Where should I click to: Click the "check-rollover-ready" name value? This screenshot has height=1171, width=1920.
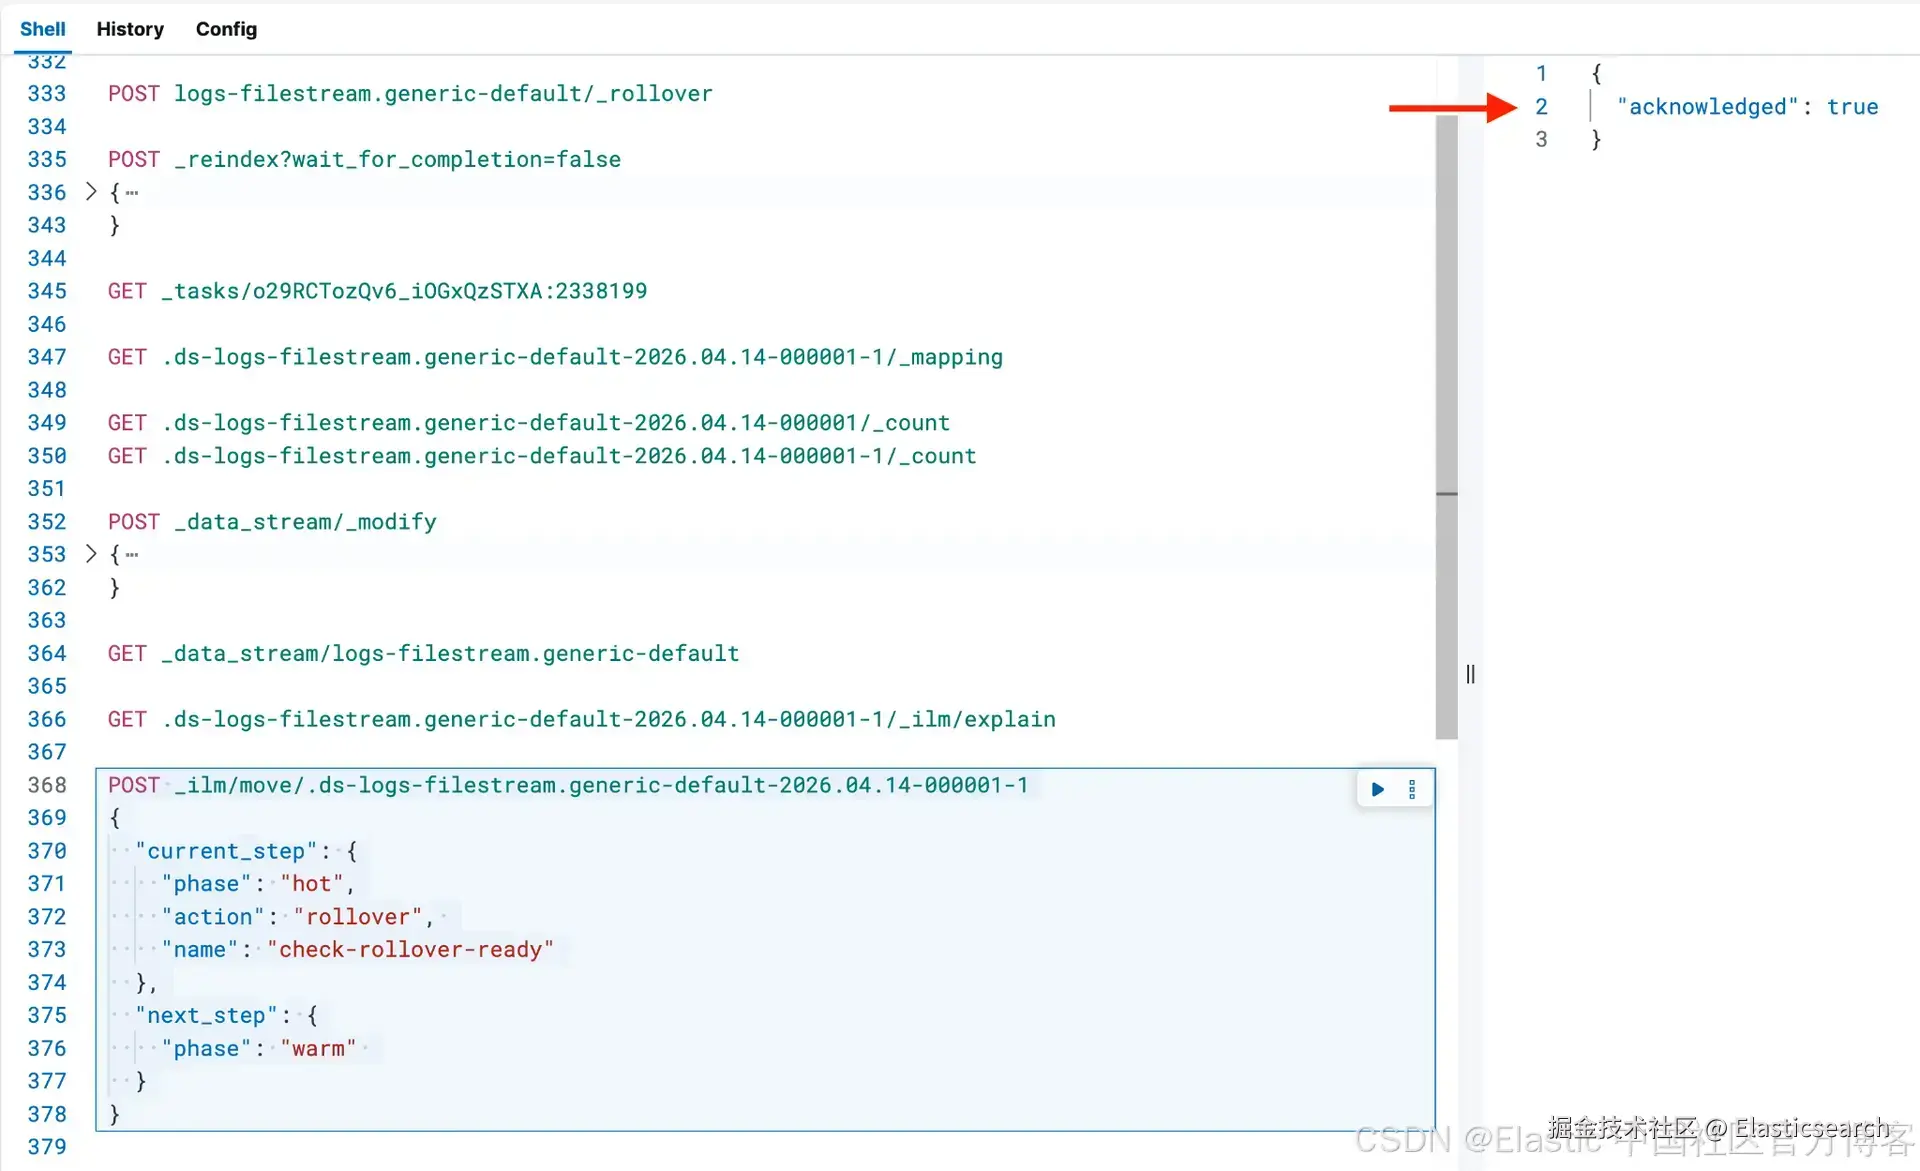click(x=410, y=949)
